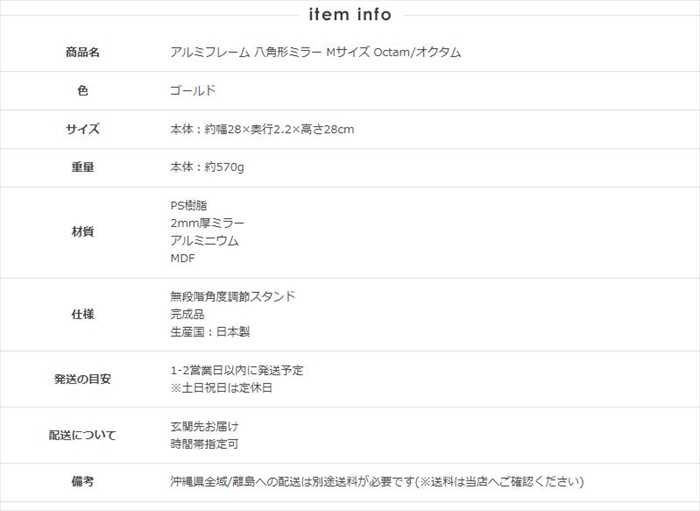Click the 無段階角度調節スタンド text
This screenshot has height=511, width=700.
pos(233,296)
